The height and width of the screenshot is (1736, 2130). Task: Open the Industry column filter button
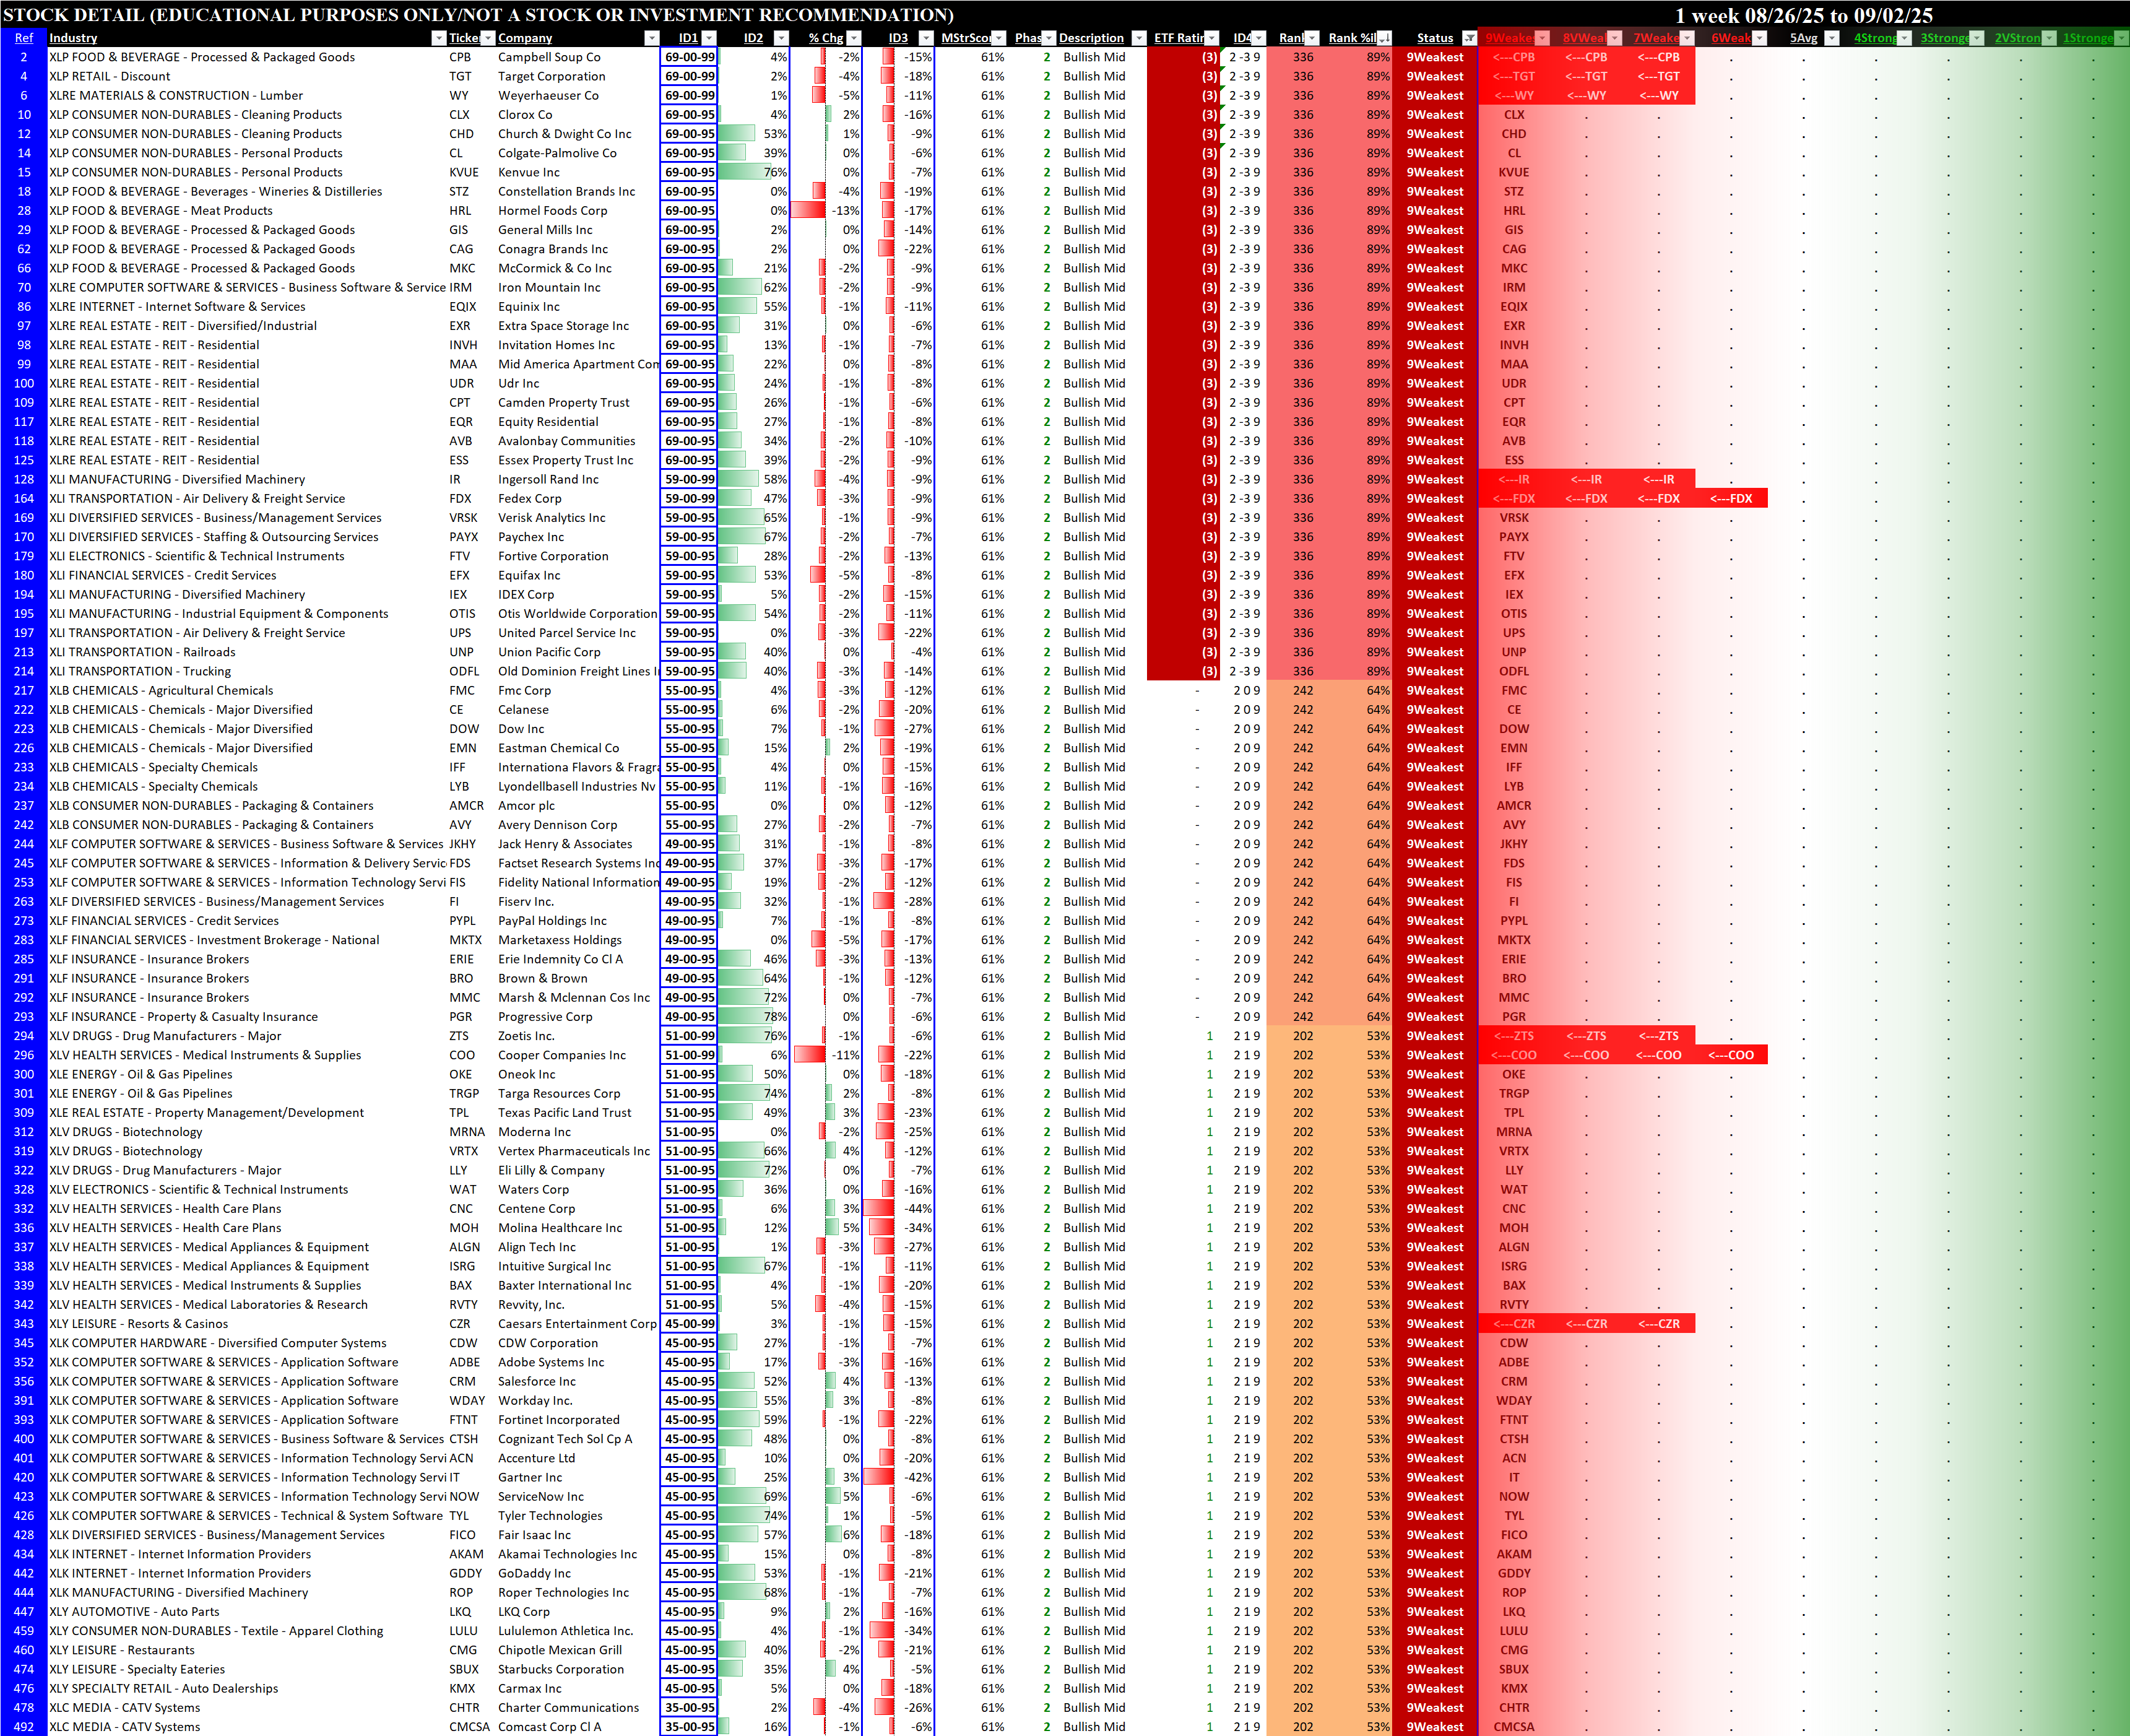pos(438,38)
